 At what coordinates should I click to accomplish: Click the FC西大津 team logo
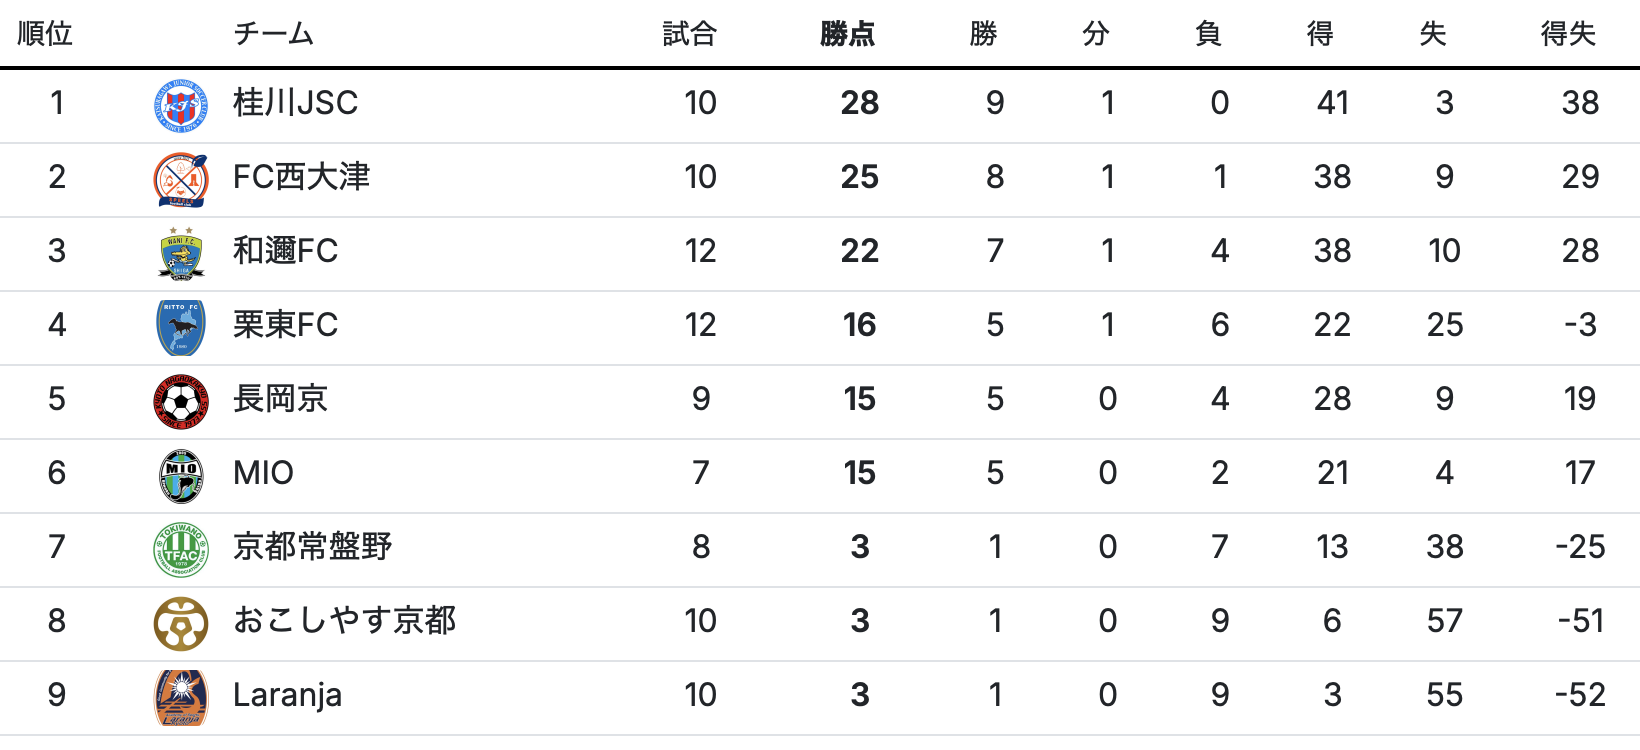pos(181,178)
